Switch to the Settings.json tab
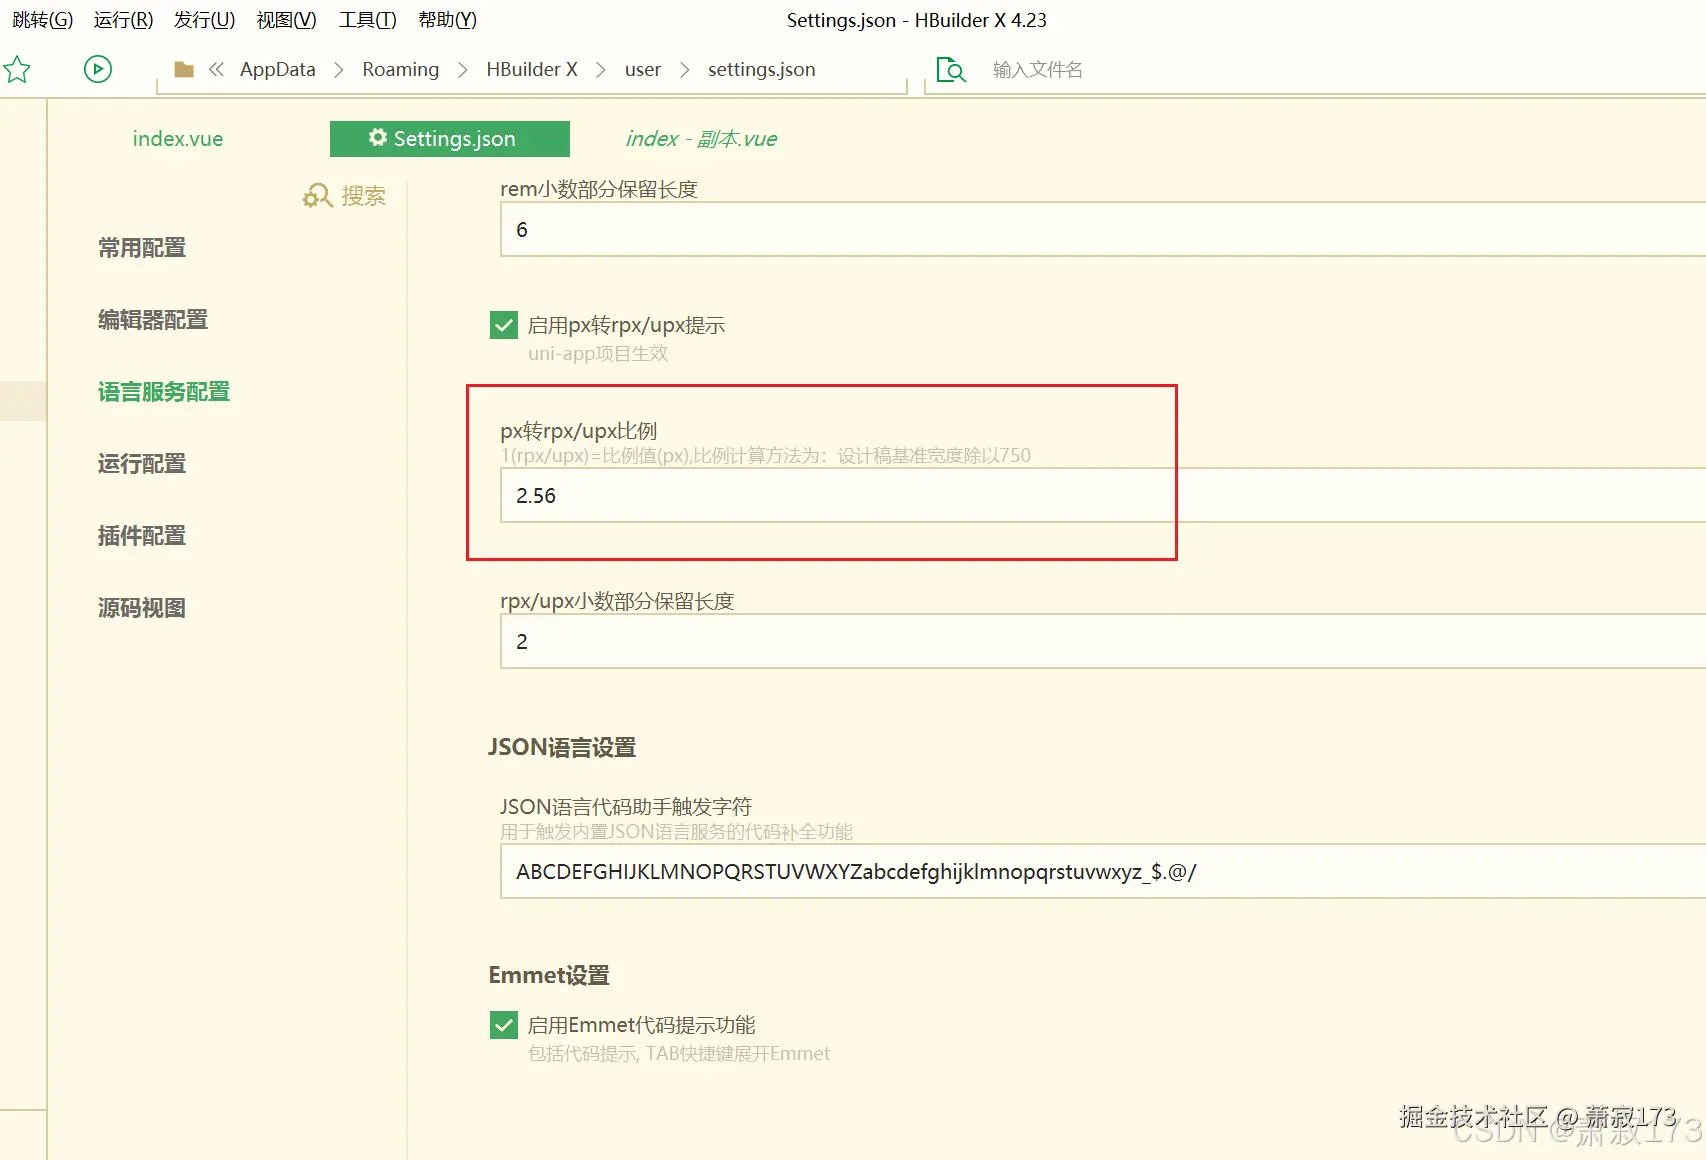 tap(450, 139)
